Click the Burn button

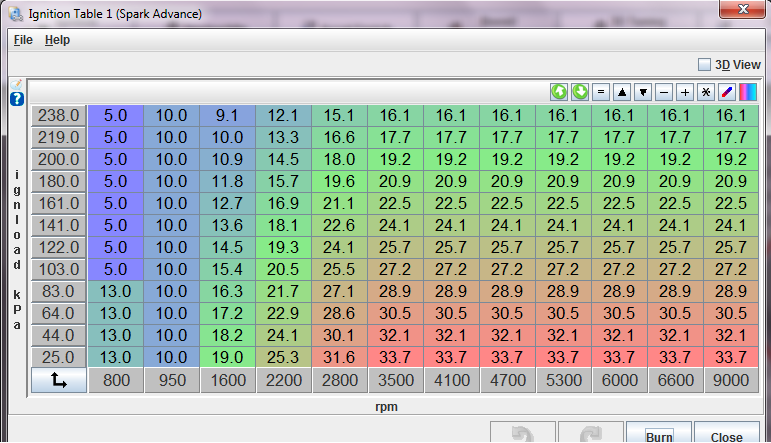tap(658, 436)
